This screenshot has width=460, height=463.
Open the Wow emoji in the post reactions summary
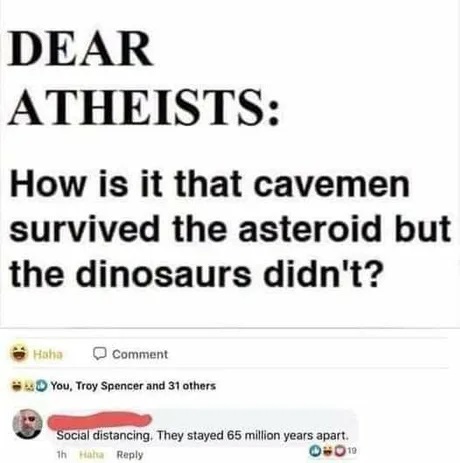[29, 386]
